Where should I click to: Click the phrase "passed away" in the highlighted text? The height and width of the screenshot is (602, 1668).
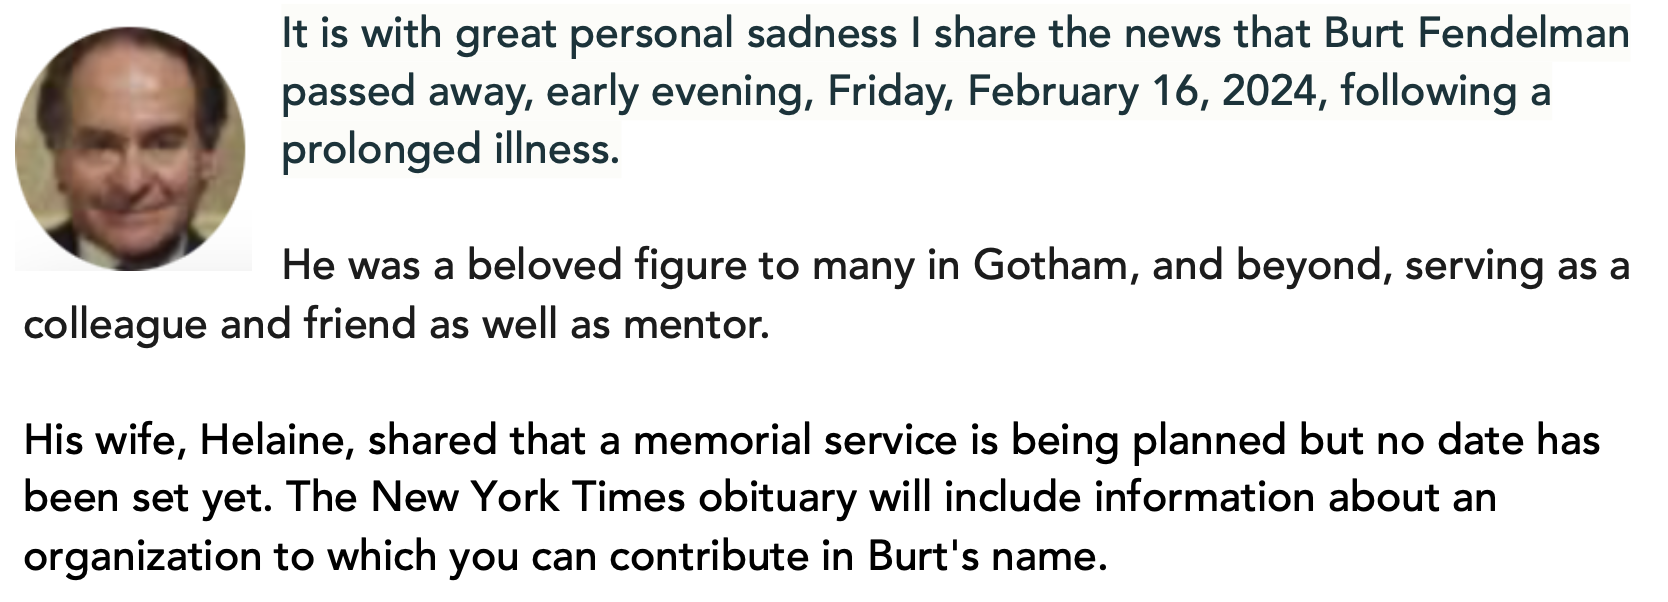tap(403, 92)
